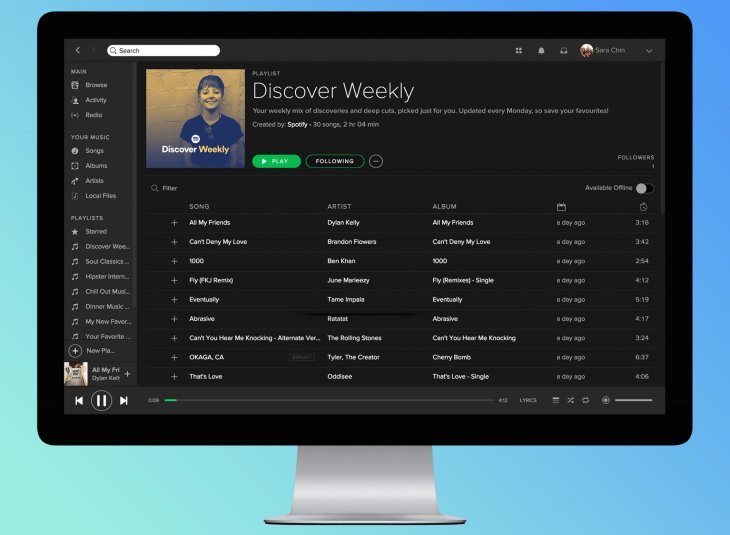This screenshot has height=535, width=730.
Task: Click Discover Weekly cover art
Action: point(196,118)
